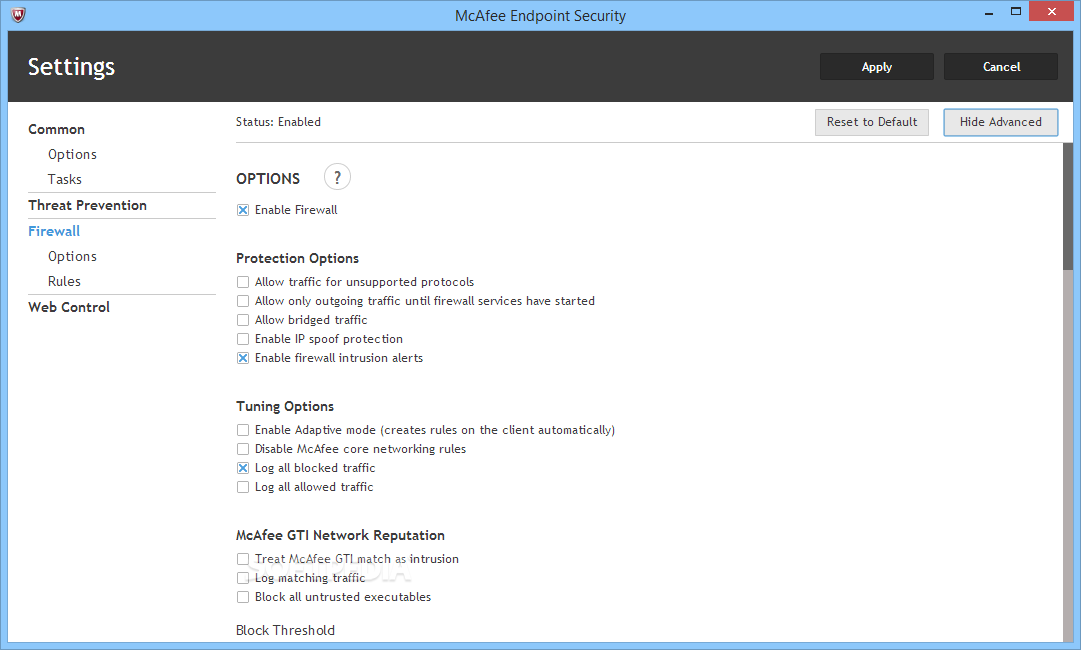
Task: Enable IP spoof protection checkbox
Action: point(243,339)
